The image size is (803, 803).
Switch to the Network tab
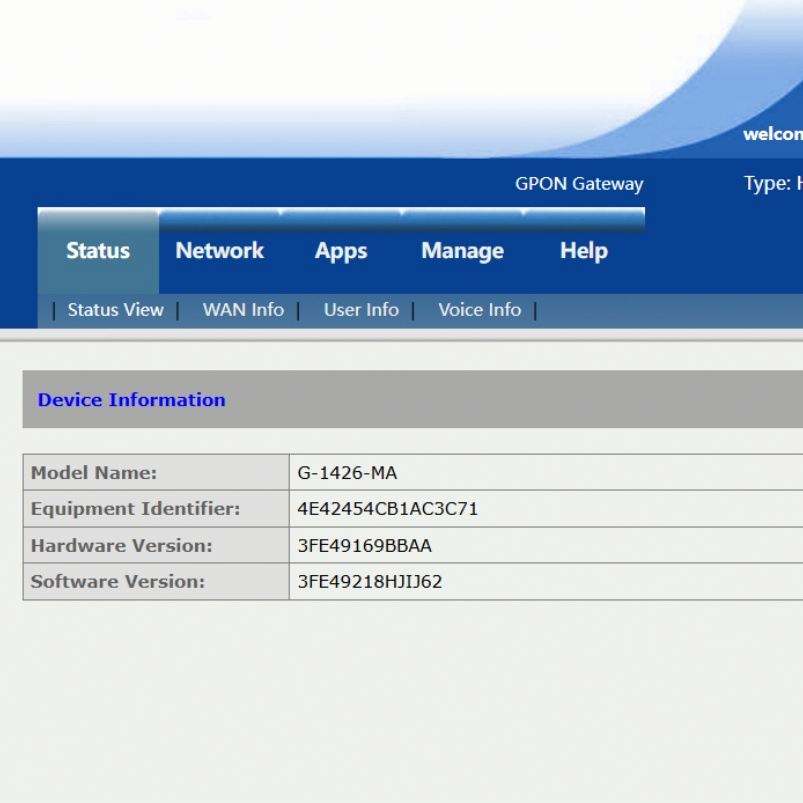click(x=219, y=251)
